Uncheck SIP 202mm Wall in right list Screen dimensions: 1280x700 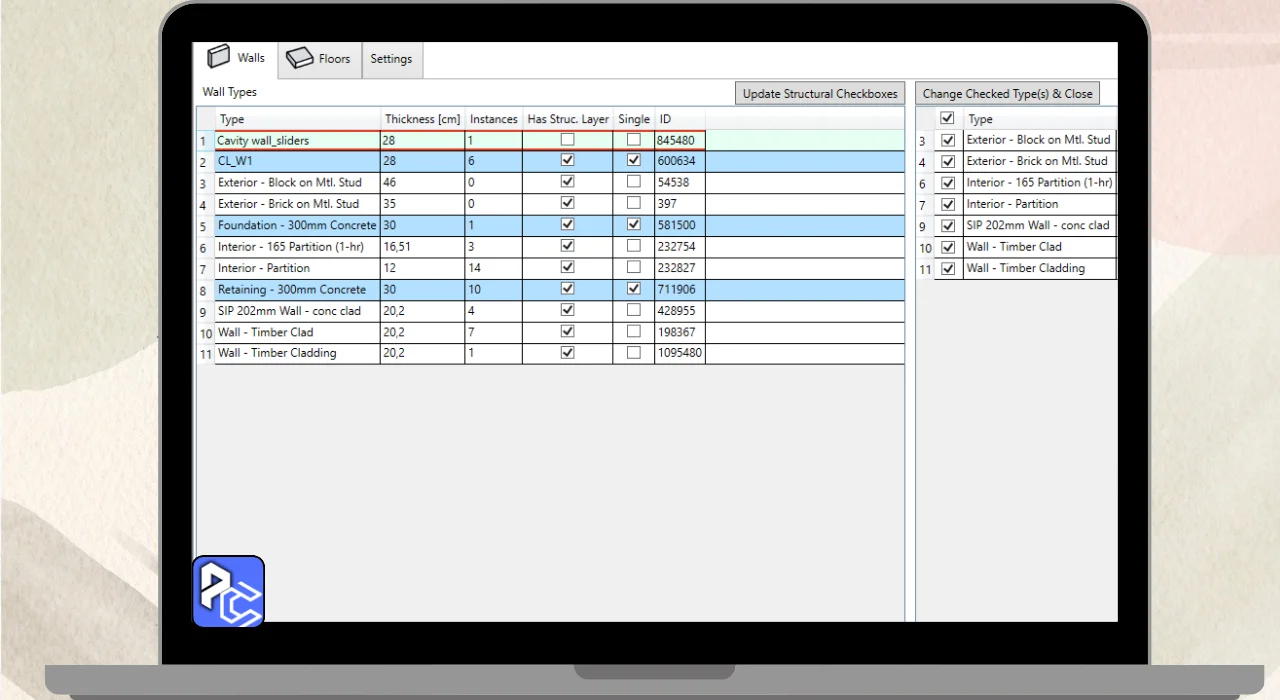948,225
